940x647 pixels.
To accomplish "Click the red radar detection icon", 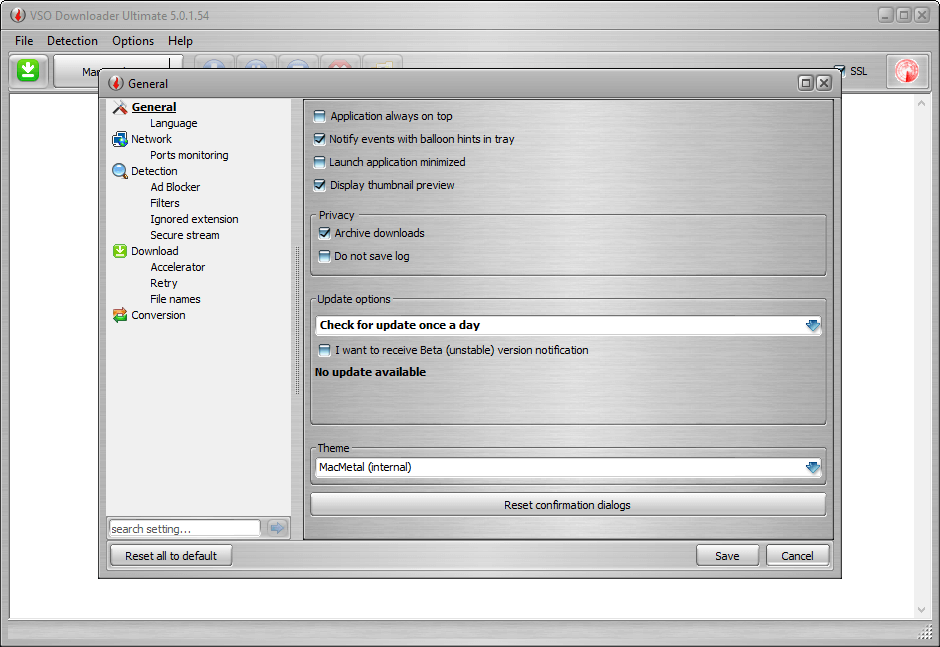I will 908,71.
